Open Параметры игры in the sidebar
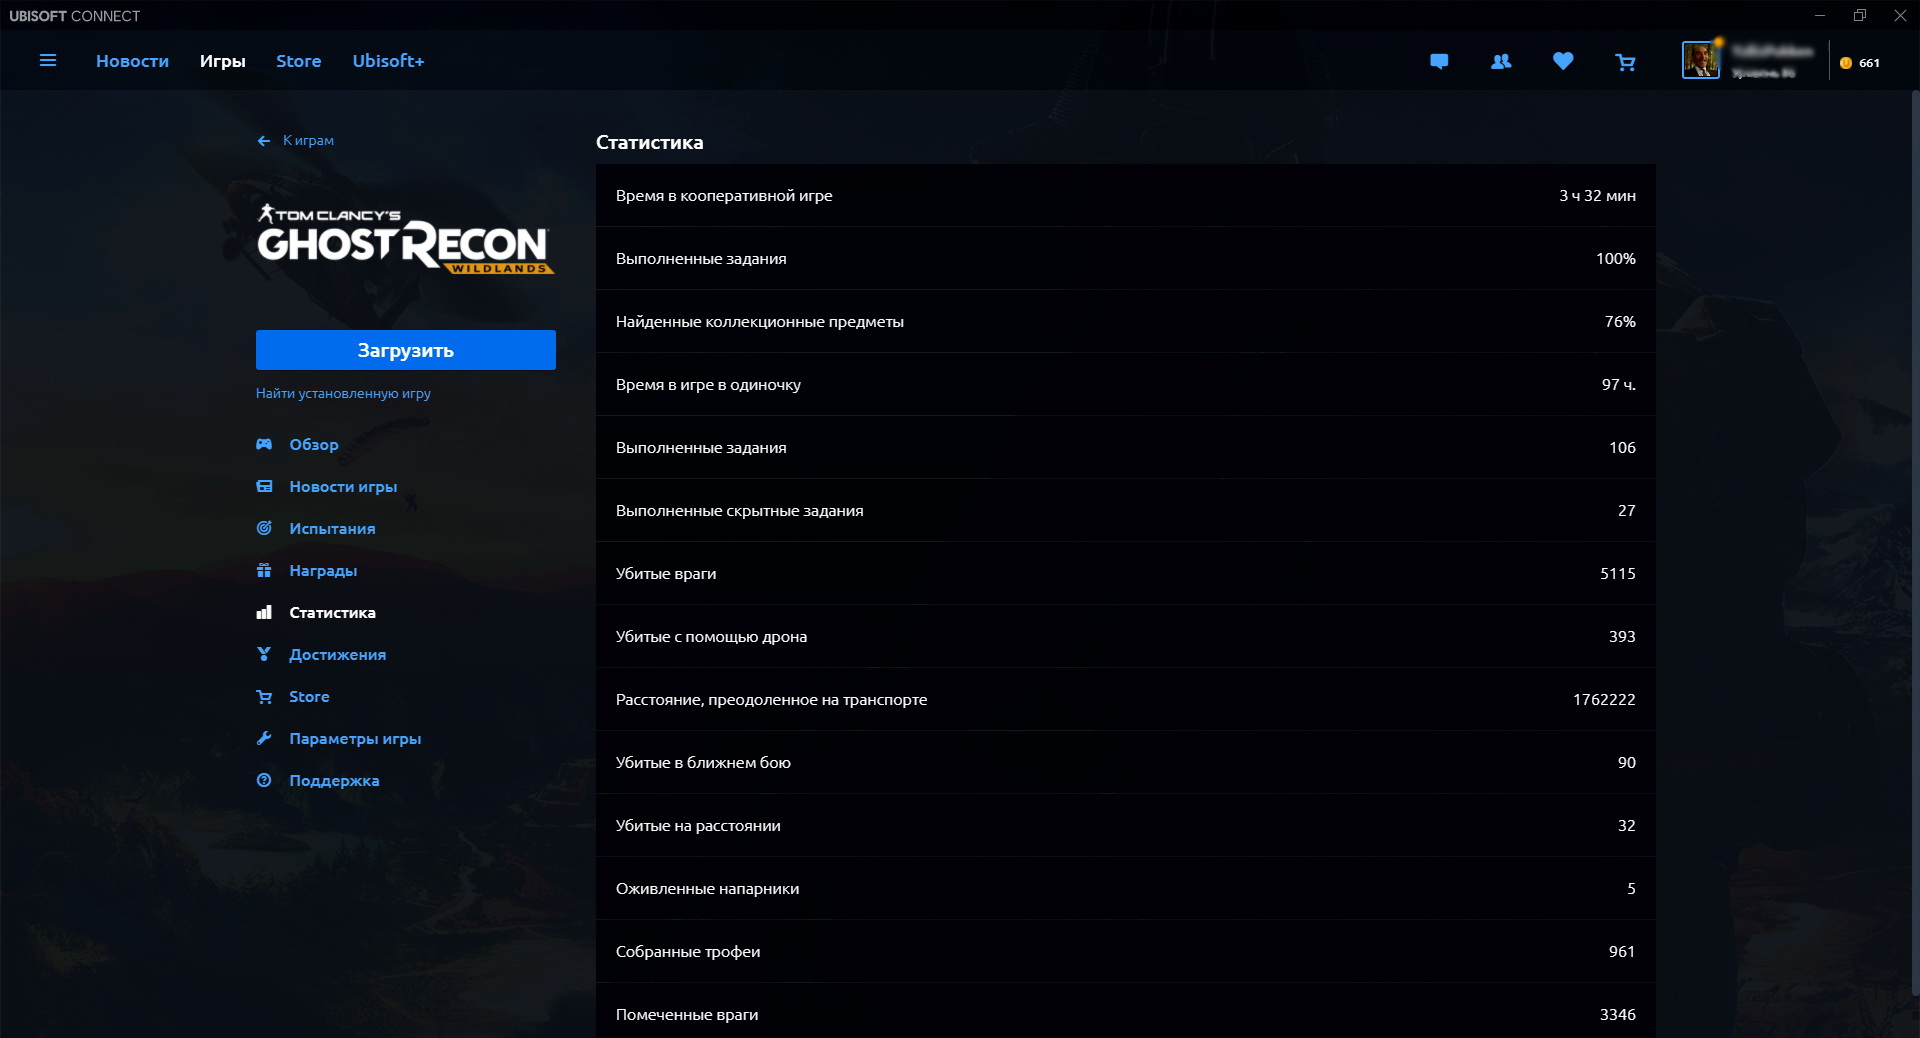Viewport: 1920px width, 1038px height. [355, 738]
